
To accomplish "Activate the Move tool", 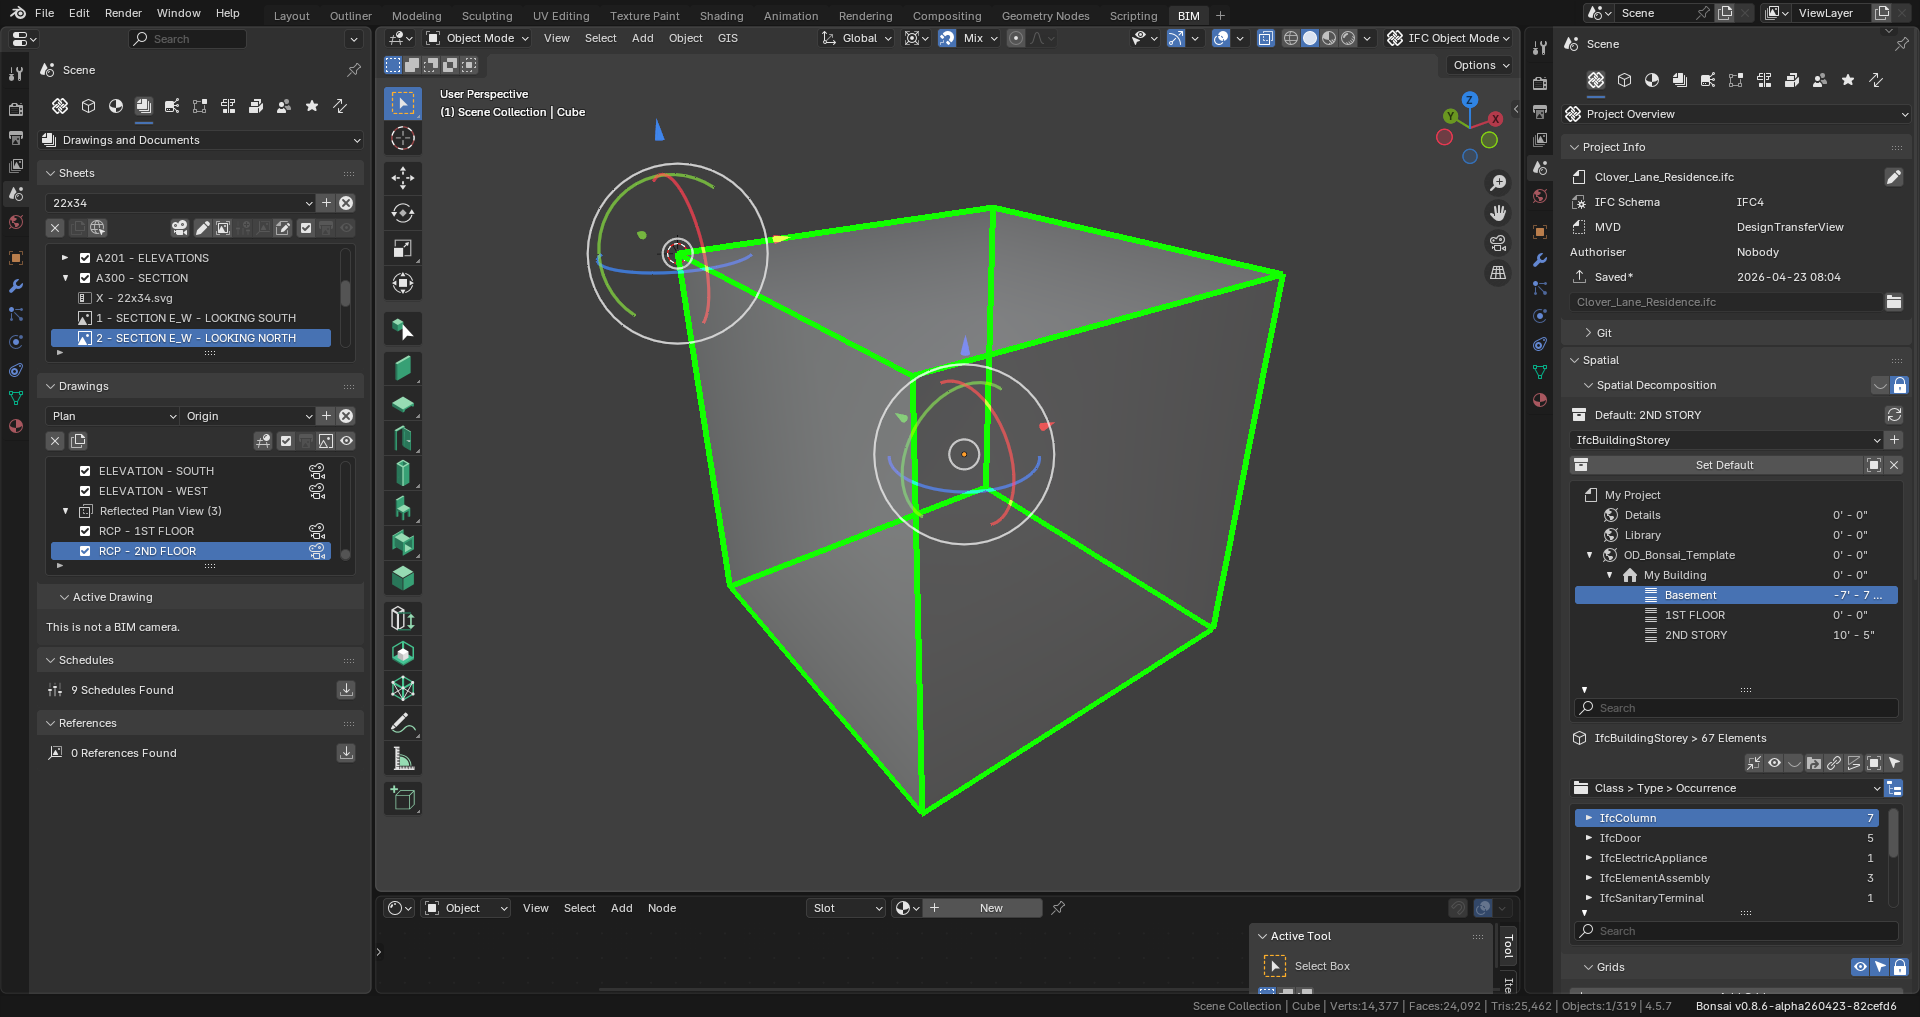I will tap(403, 178).
